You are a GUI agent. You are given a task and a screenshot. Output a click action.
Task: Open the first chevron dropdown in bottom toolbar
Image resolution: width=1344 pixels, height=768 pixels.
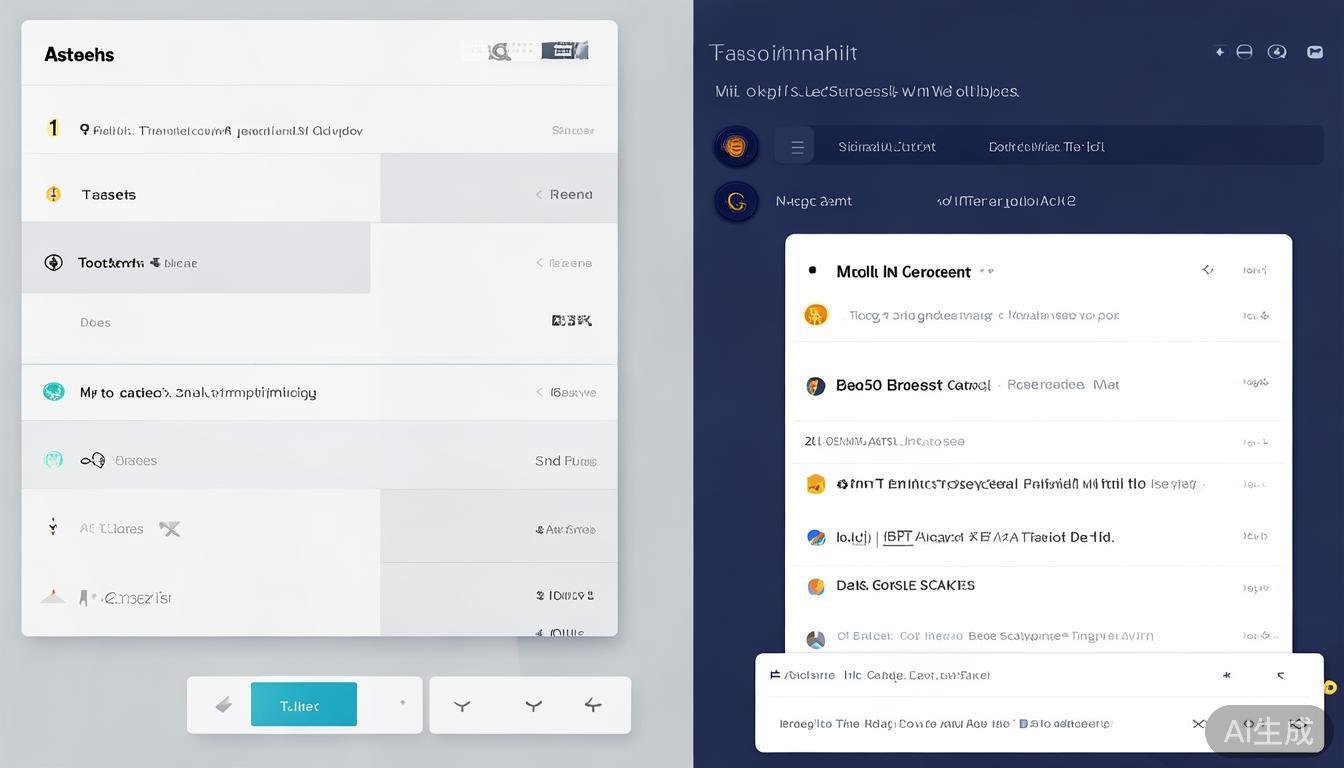[x=462, y=706]
